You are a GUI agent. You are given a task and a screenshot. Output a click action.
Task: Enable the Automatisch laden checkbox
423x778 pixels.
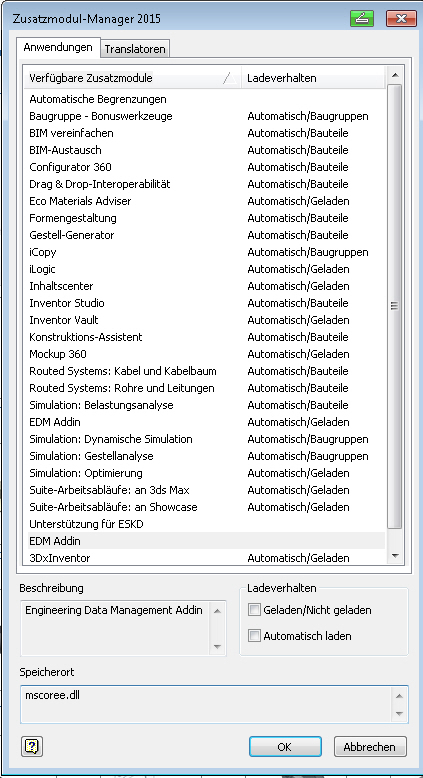[x=254, y=636]
